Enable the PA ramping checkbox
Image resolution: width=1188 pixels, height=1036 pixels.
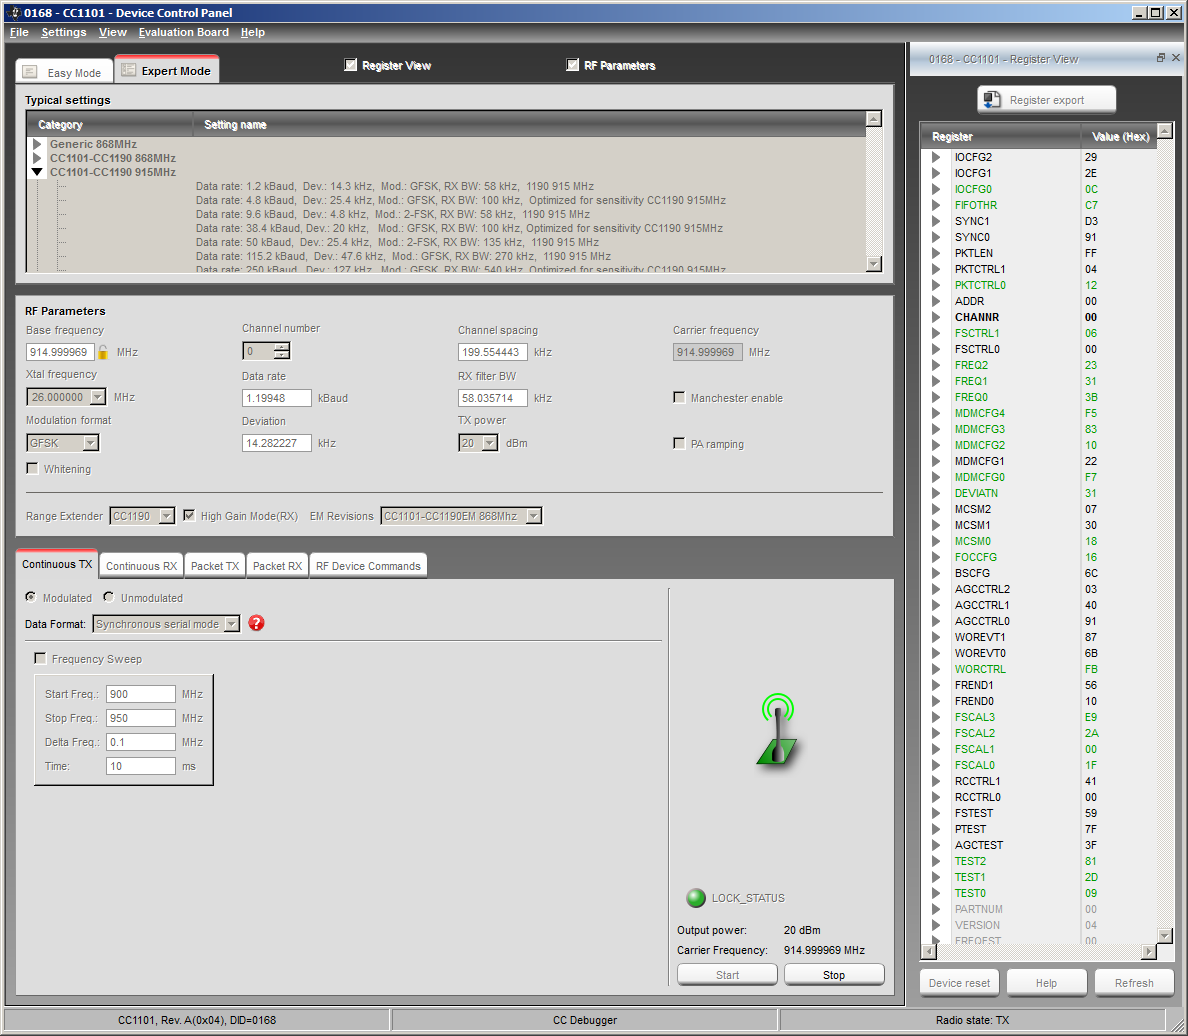pyautogui.click(x=679, y=443)
